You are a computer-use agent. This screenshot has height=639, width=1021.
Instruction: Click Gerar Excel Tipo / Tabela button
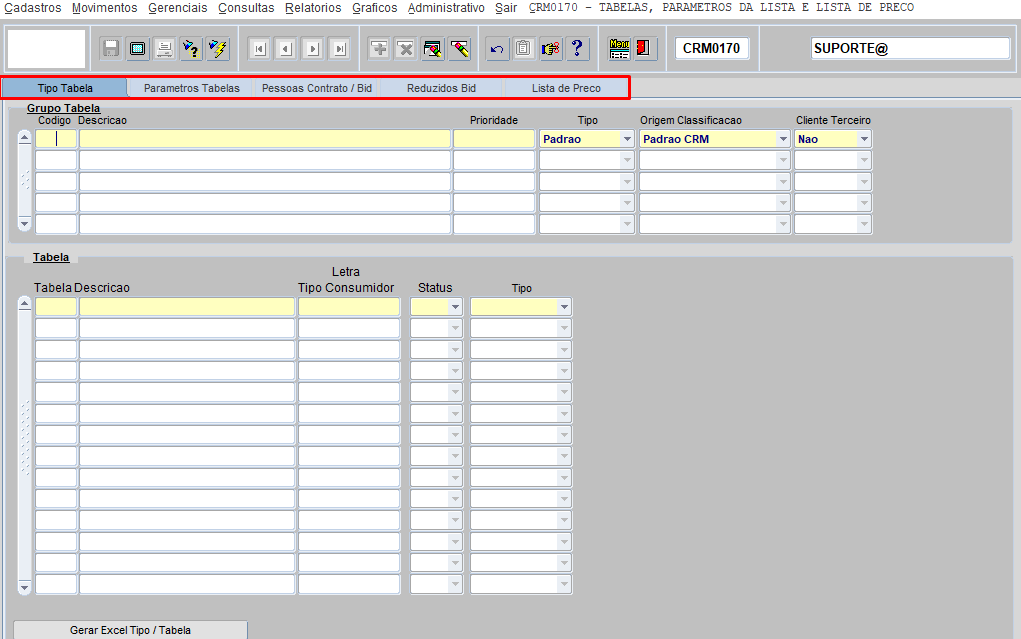(x=130, y=630)
